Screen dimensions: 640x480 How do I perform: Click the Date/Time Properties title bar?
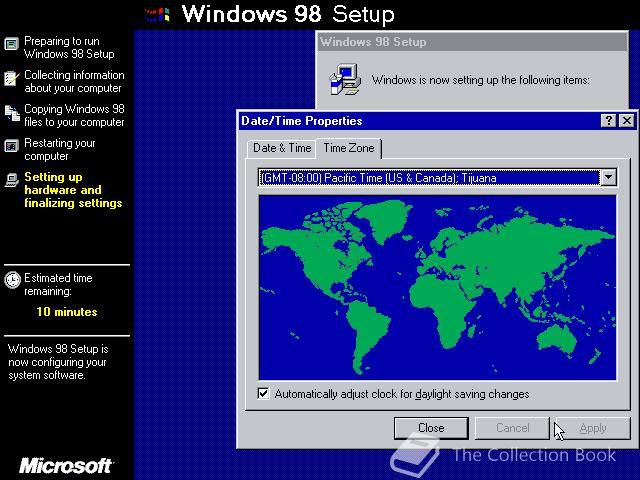tap(420, 121)
